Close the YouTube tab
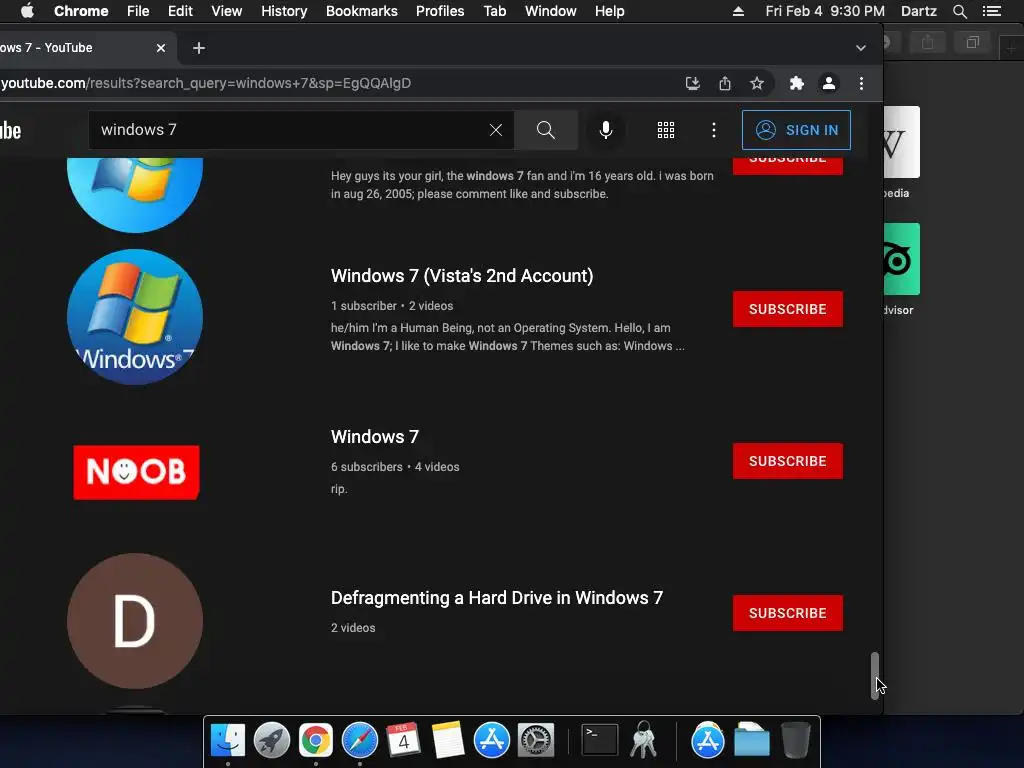The height and width of the screenshot is (768, 1024). point(161,48)
